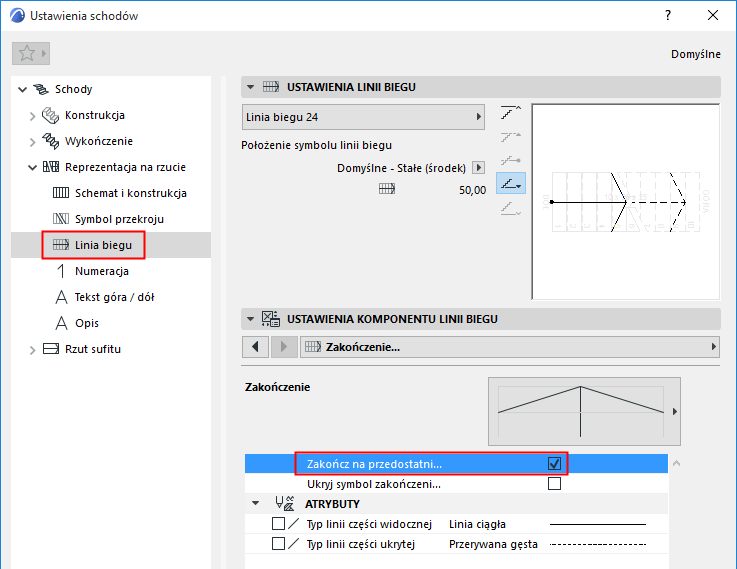Select second walking line symbol icon
Viewport: 737px width, 569px height.
click(510, 137)
